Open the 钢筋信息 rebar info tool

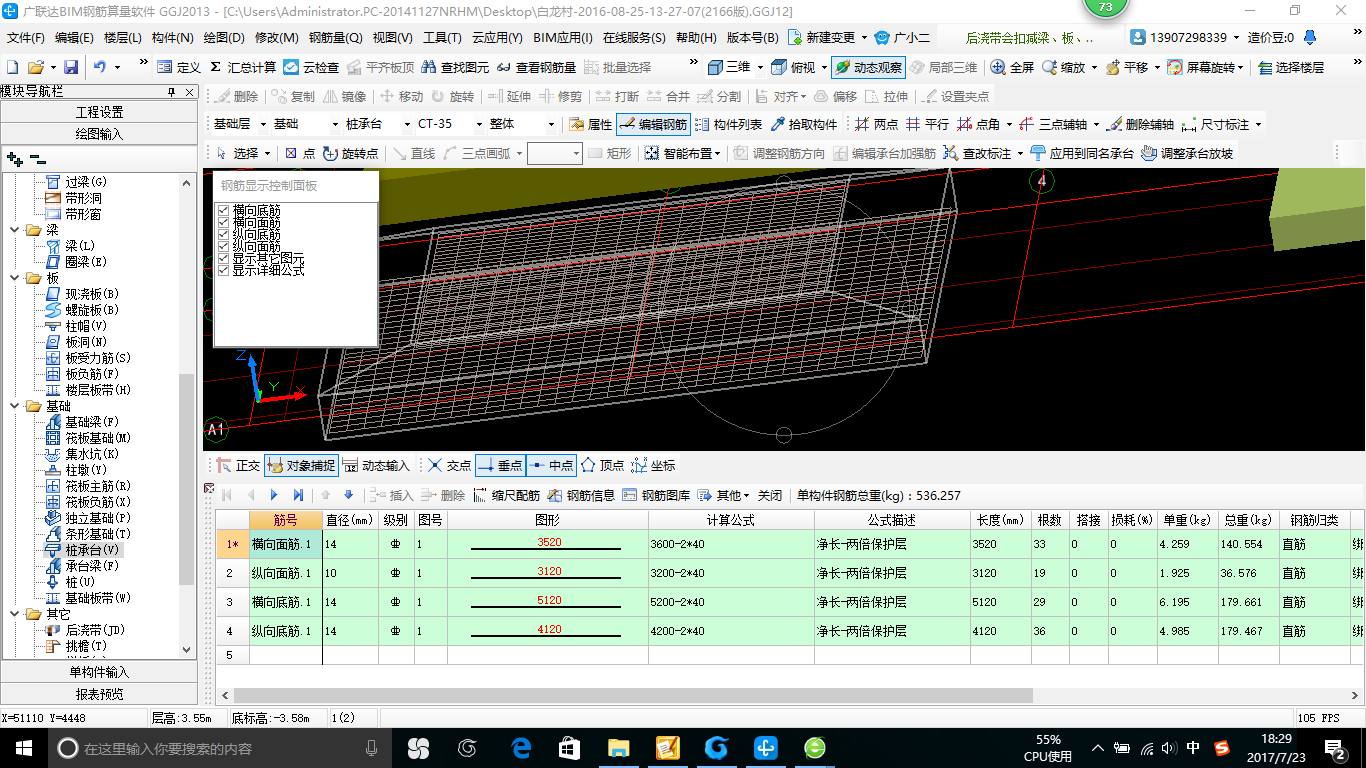[582, 495]
